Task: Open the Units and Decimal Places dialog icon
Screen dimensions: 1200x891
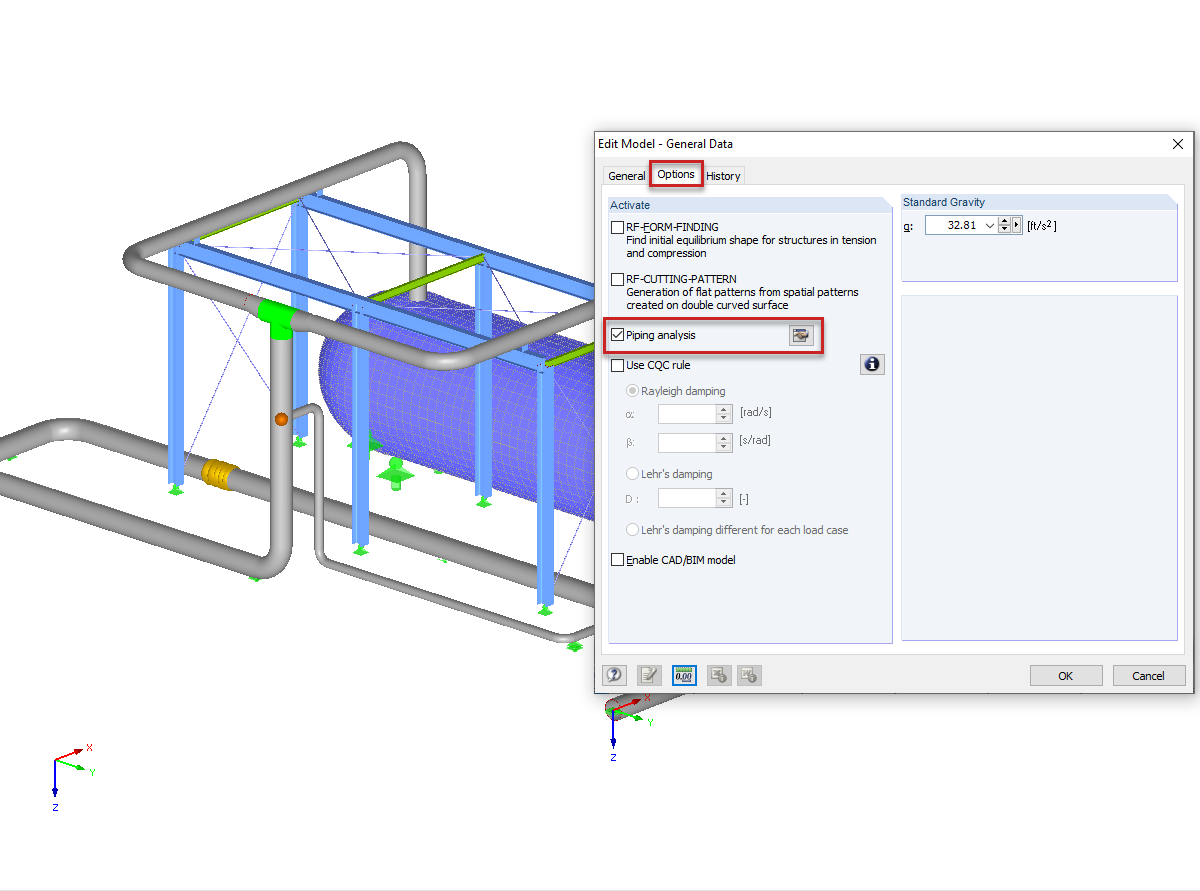Action: click(683, 675)
